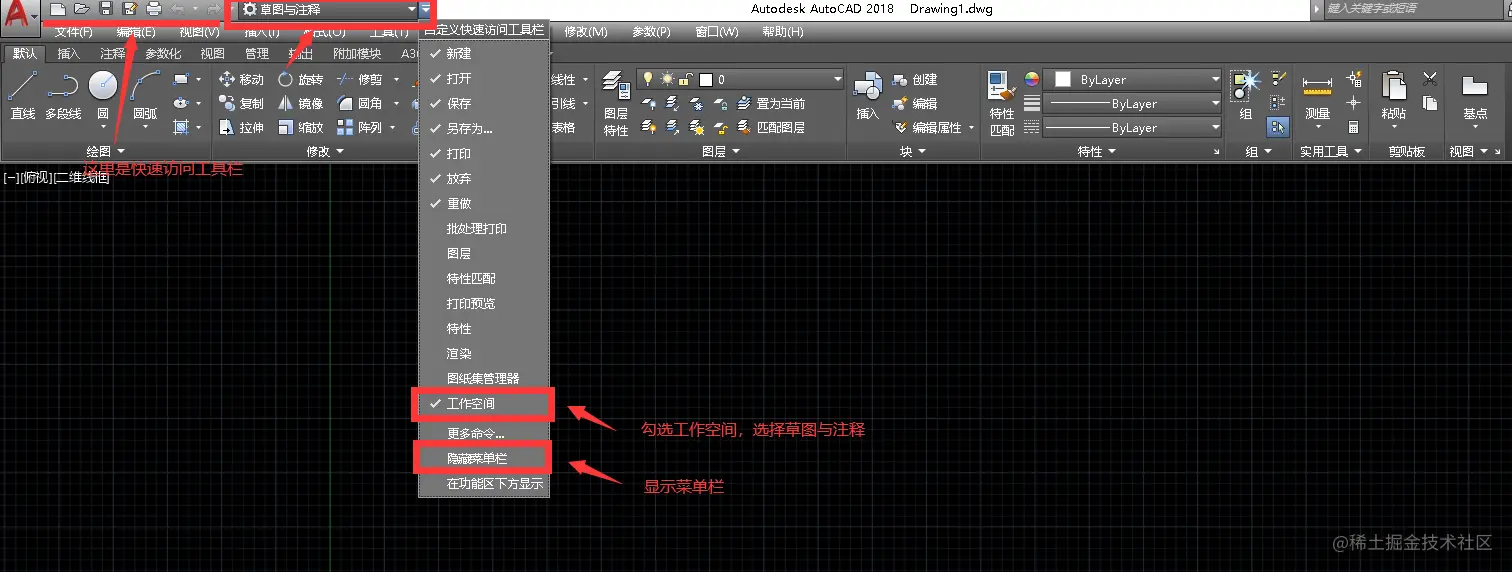Uncheck 重做 in the customize menu
1512x572 pixels.
click(484, 203)
